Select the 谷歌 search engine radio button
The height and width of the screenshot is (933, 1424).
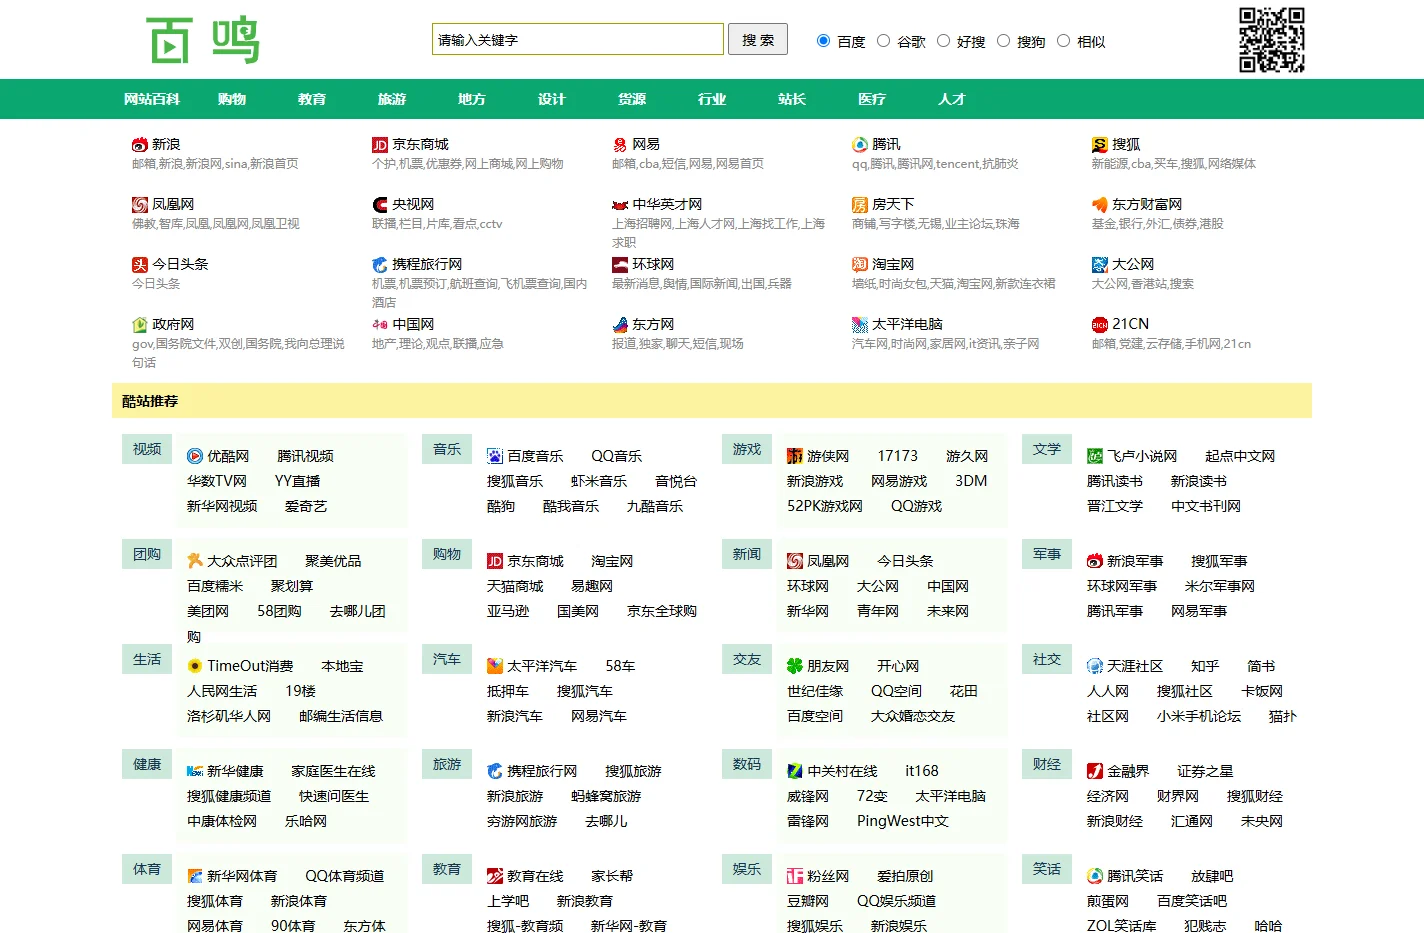[x=883, y=41]
